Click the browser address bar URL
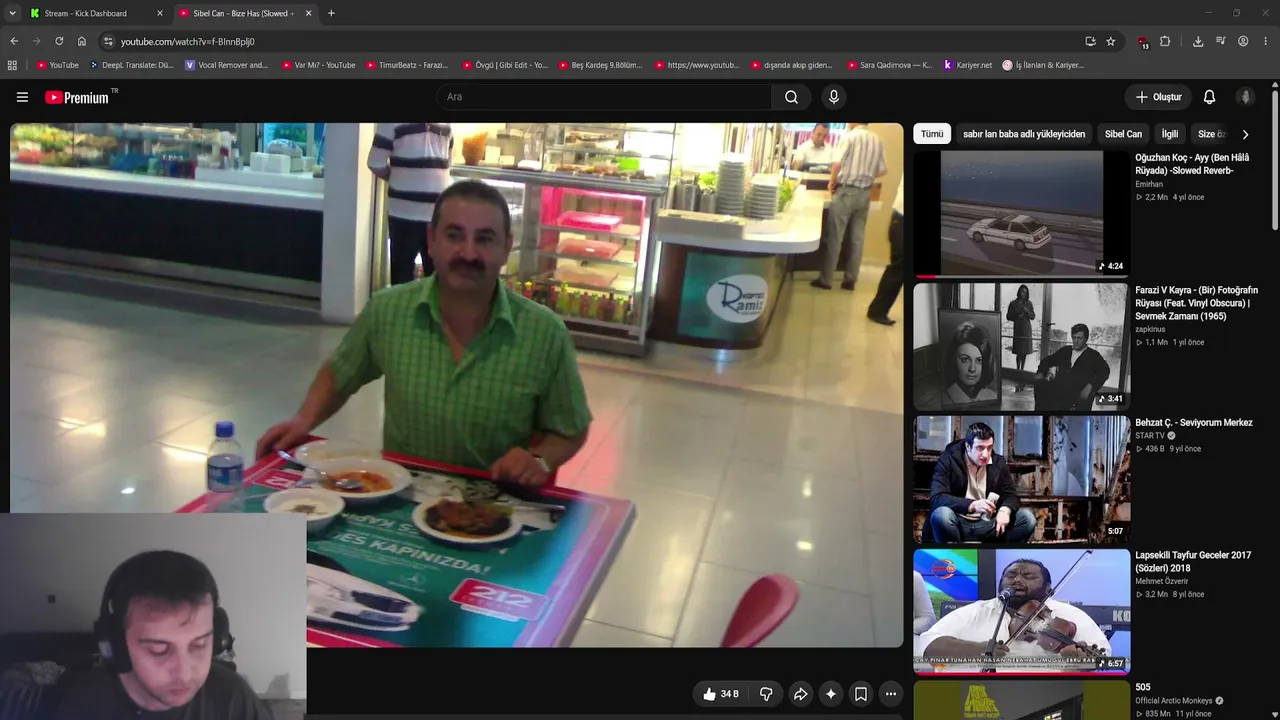 coord(188,41)
